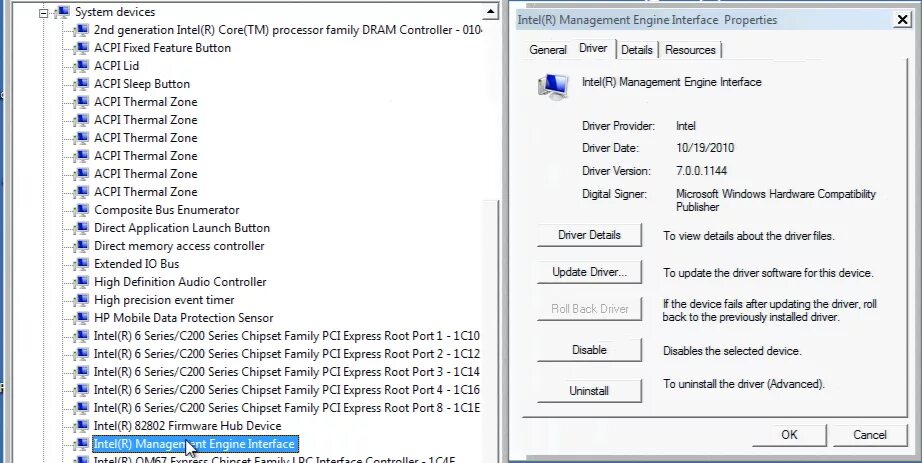922x463 pixels.
Task: Click the PCI Express Root Port 4 icon
Action: pos(81,390)
